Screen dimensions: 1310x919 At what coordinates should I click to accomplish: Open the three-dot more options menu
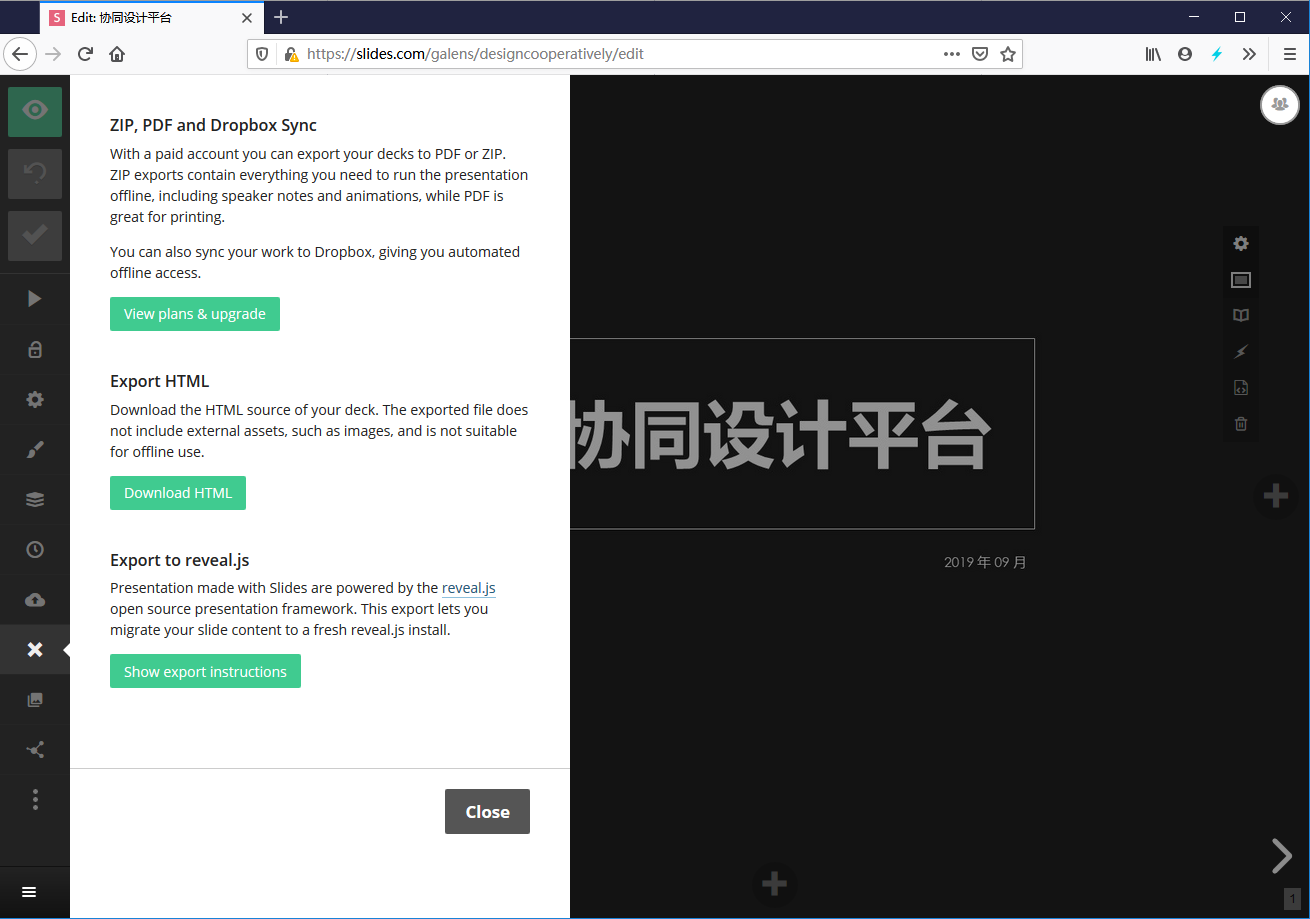(x=35, y=799)
